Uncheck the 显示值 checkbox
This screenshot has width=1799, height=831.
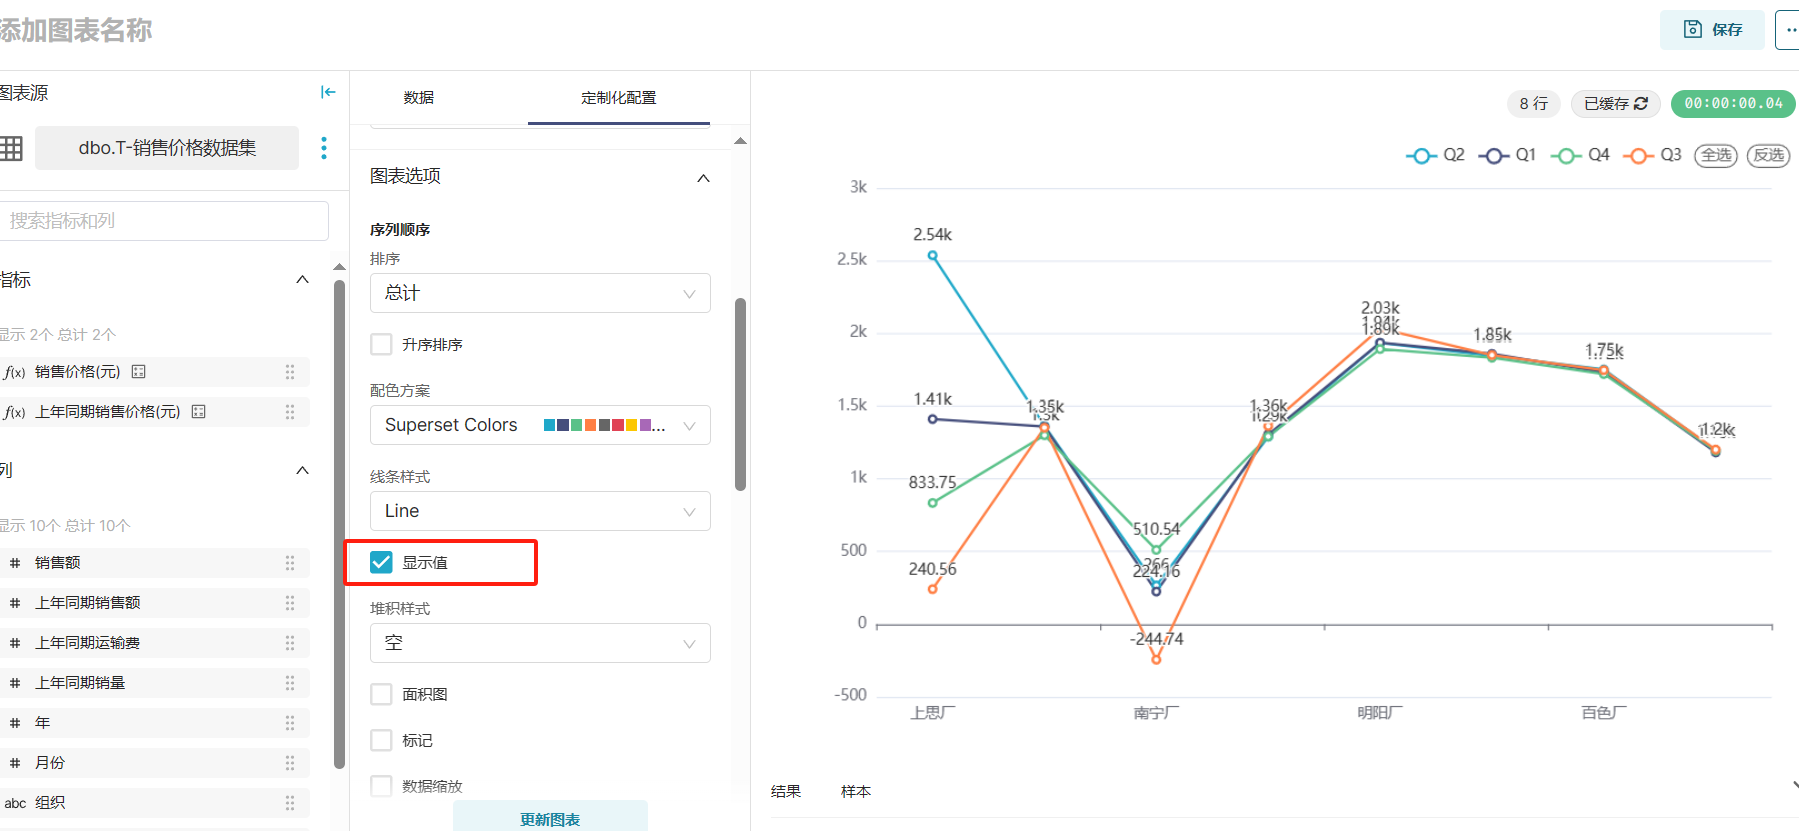(381, 562)
